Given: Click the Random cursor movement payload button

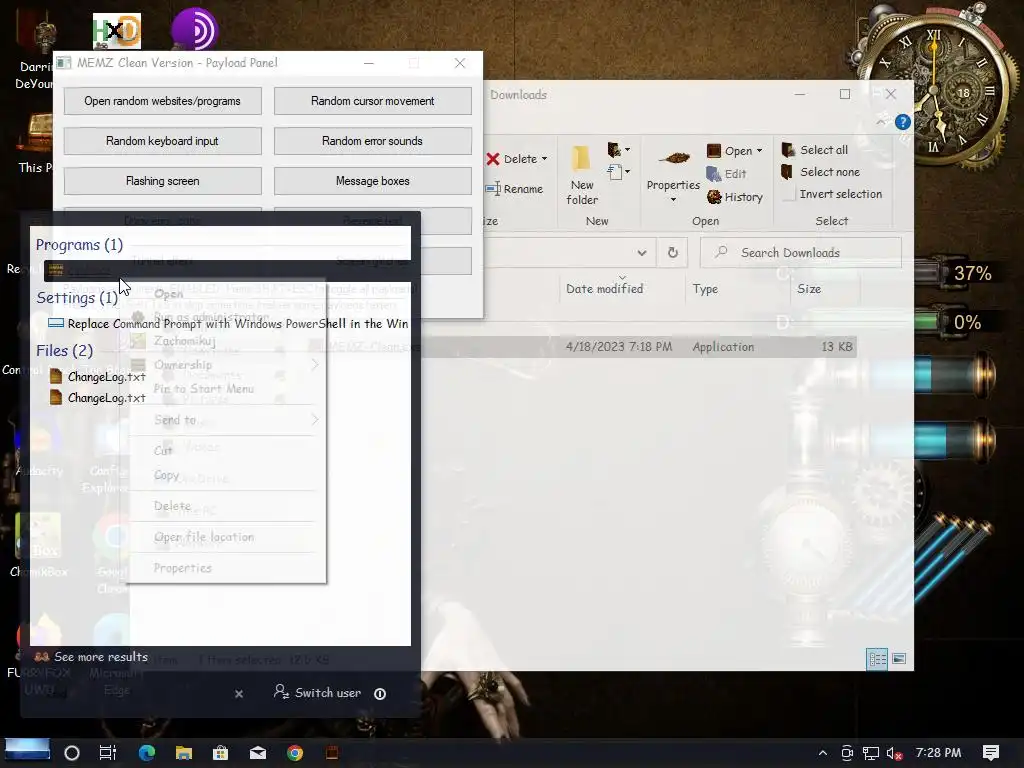Looking at the screenshot, I should coord(372,101).
